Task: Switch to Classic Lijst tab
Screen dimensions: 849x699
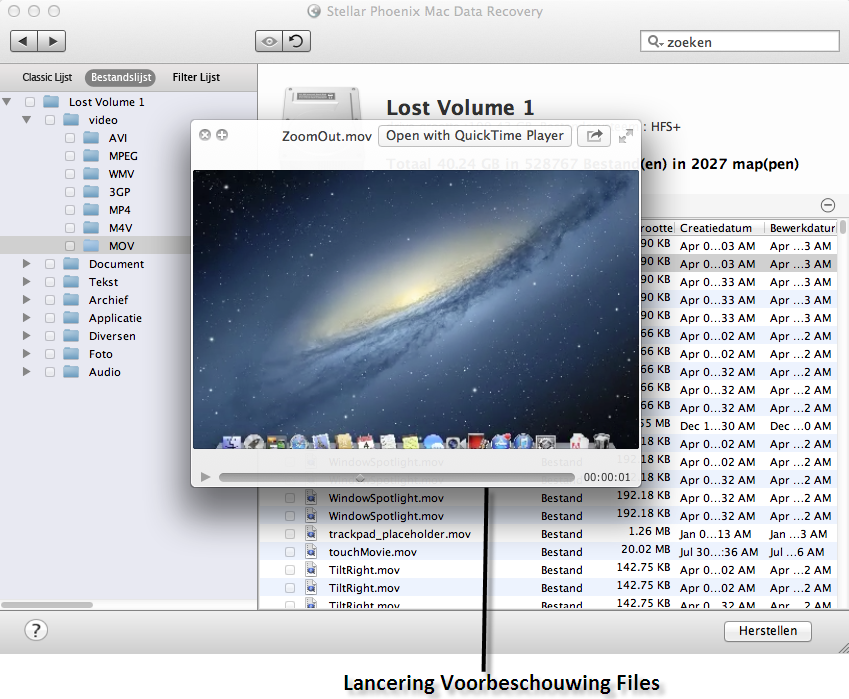Action: [47, 77]
